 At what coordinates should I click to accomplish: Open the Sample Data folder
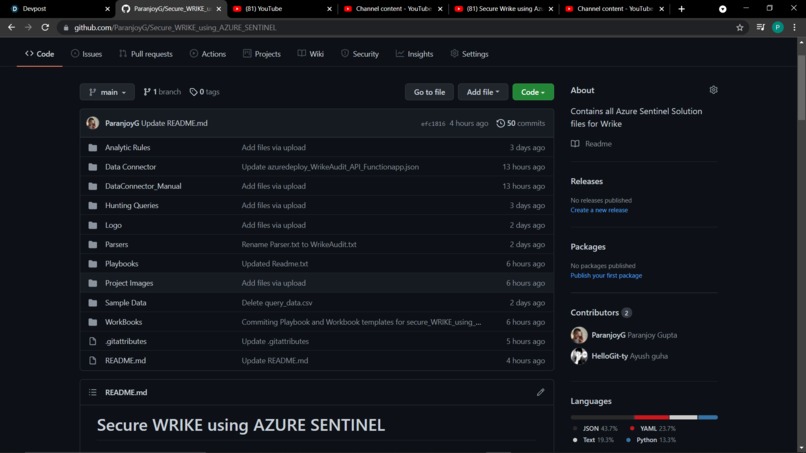coord(125,303)
